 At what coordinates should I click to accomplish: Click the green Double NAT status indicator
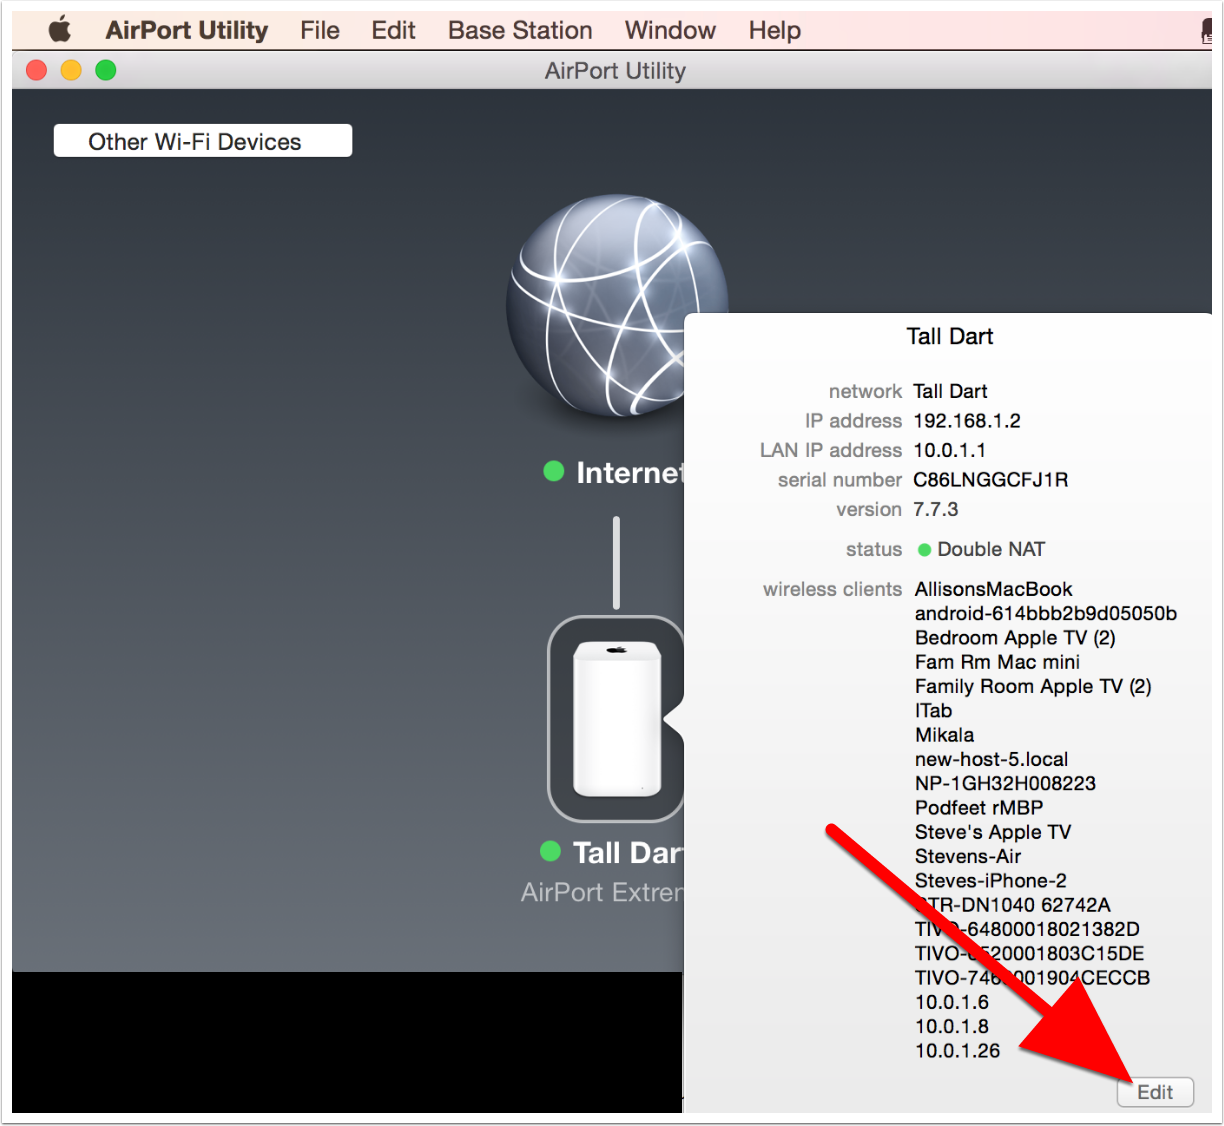click(x=925, y=550)
